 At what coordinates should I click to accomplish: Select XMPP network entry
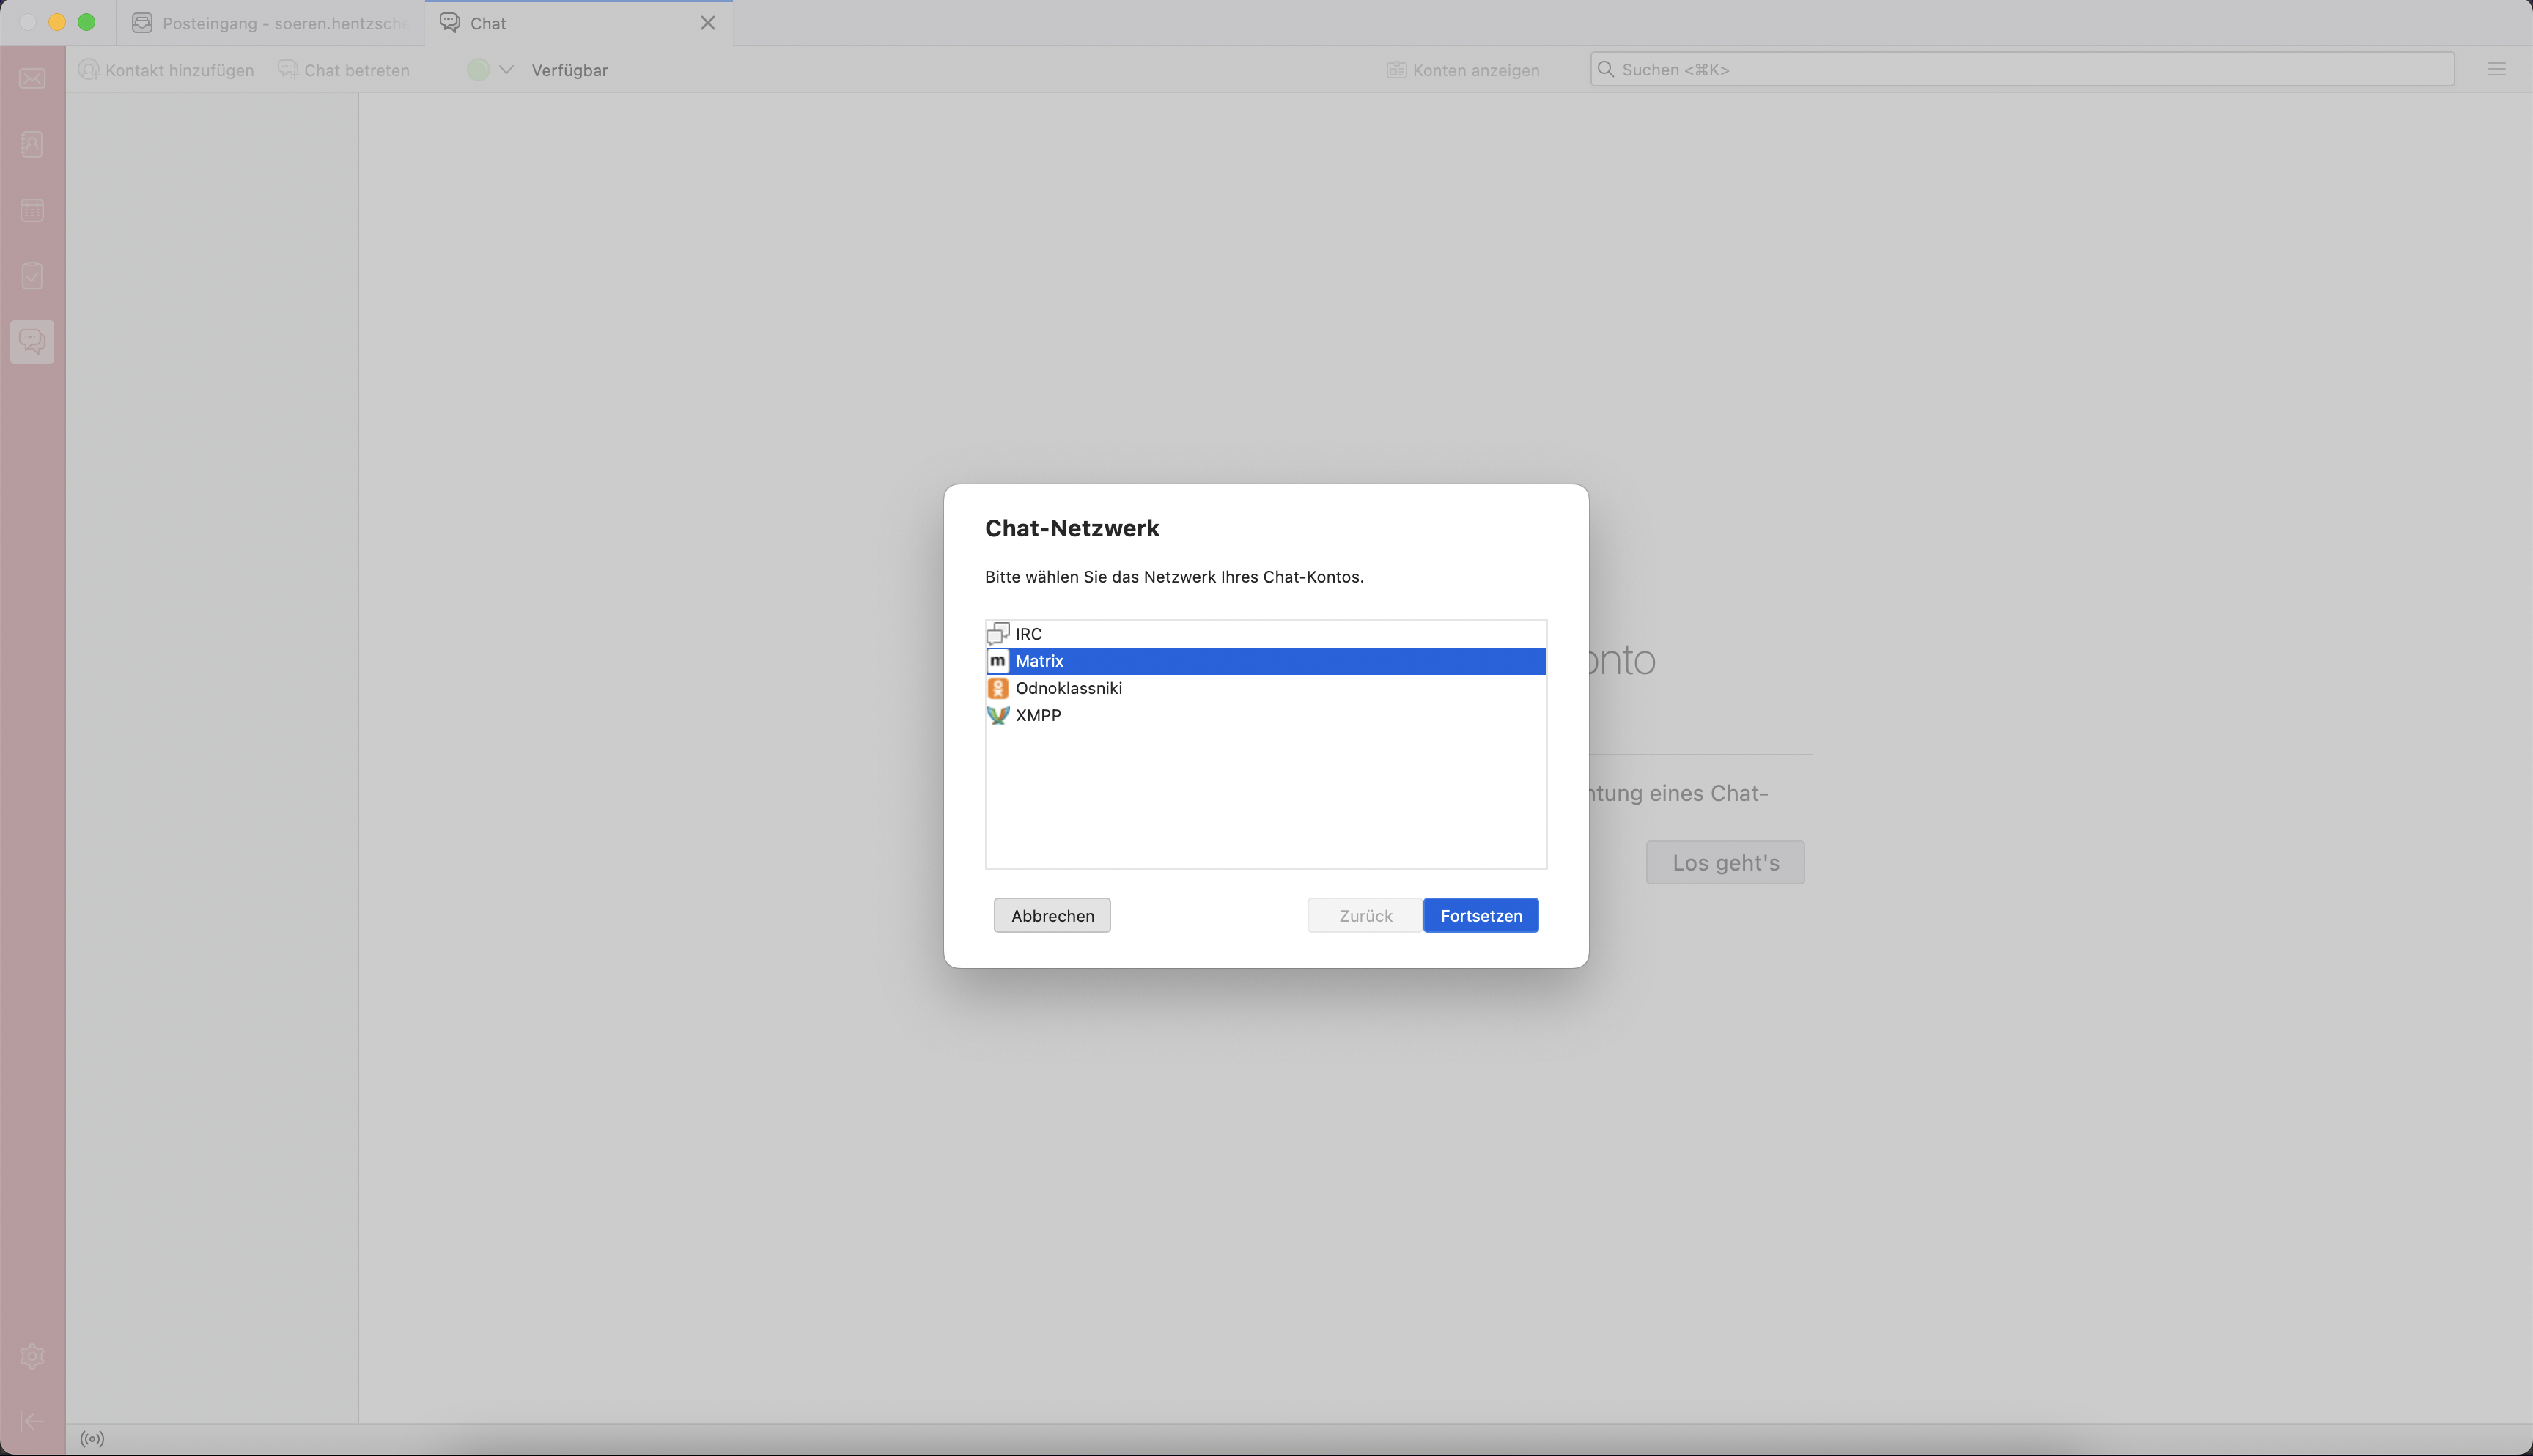(1038, 715)
